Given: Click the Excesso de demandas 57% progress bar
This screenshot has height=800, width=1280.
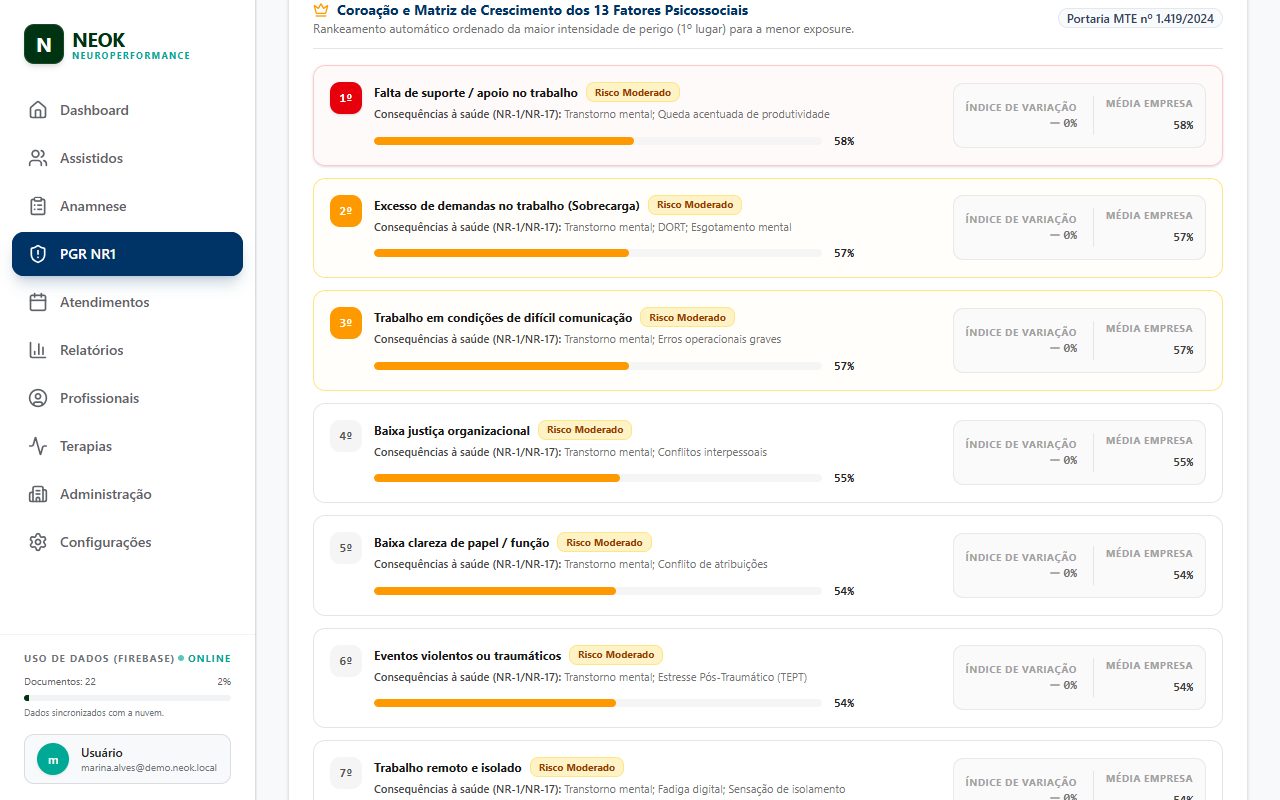Looking at the screenshot, I should click(x=598, y=253).
